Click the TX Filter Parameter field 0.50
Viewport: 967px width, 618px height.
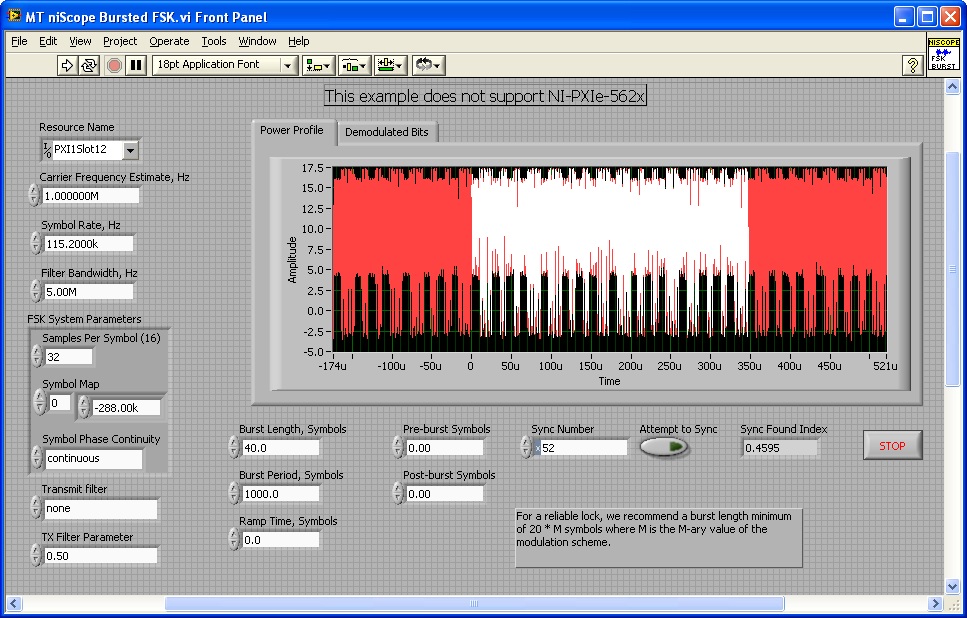[x=101, y=556]
